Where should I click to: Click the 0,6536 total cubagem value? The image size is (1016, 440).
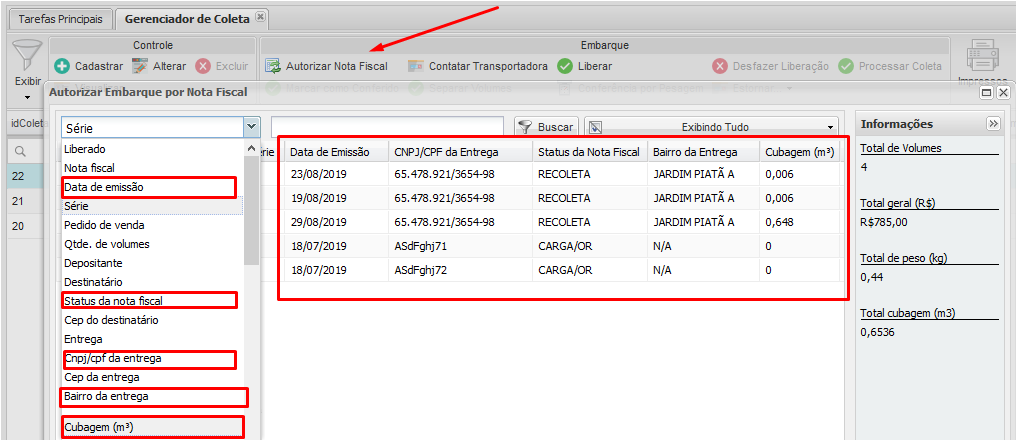[877, 332]
